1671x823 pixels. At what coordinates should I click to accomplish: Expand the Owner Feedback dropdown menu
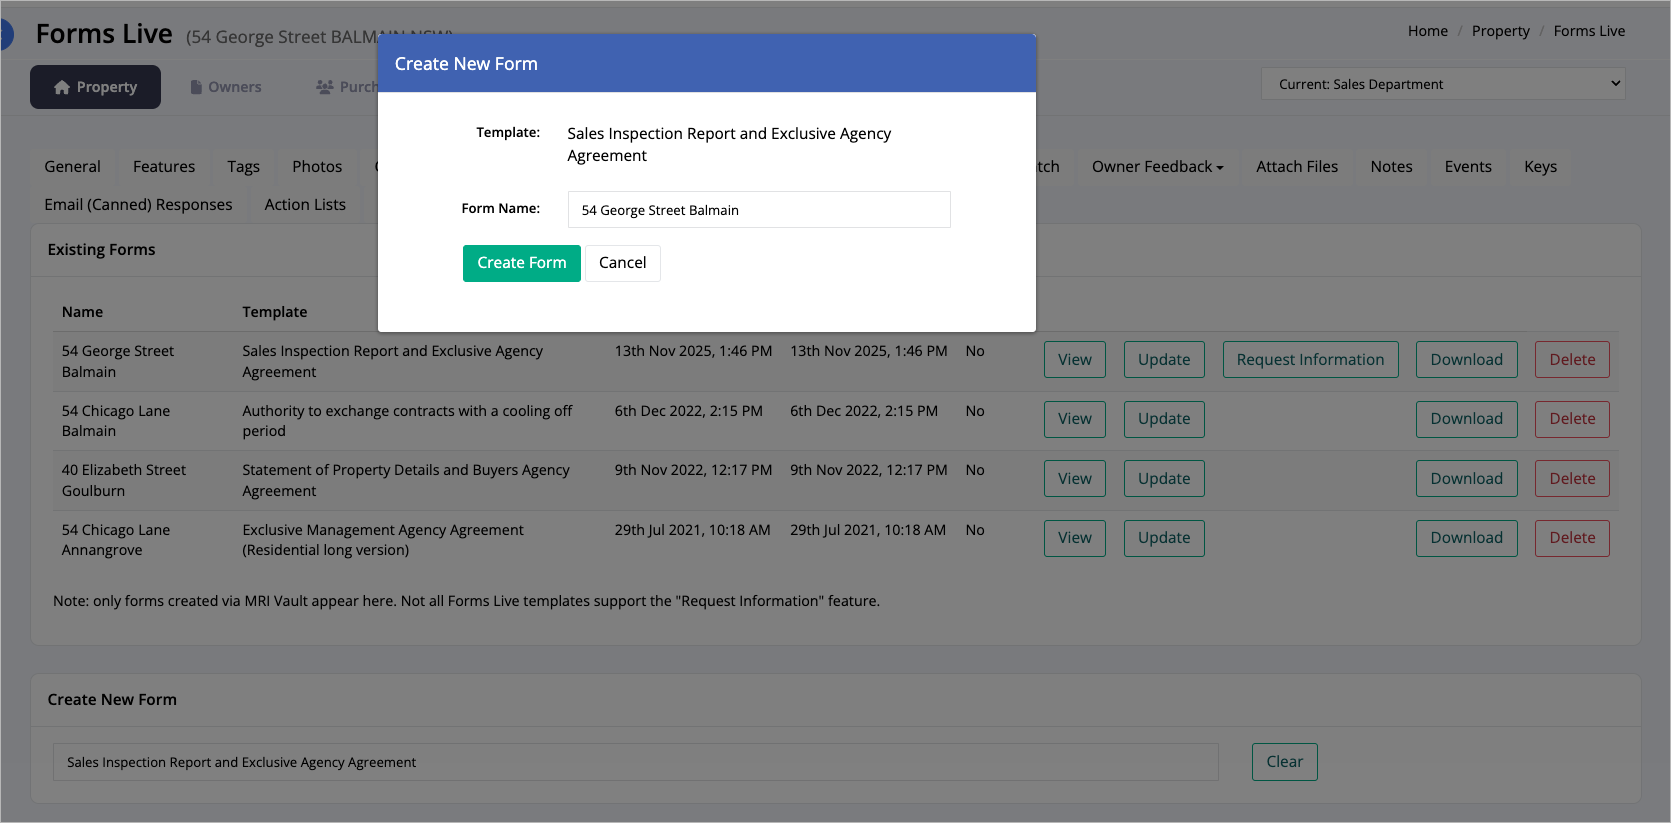tap(1157, 167)
